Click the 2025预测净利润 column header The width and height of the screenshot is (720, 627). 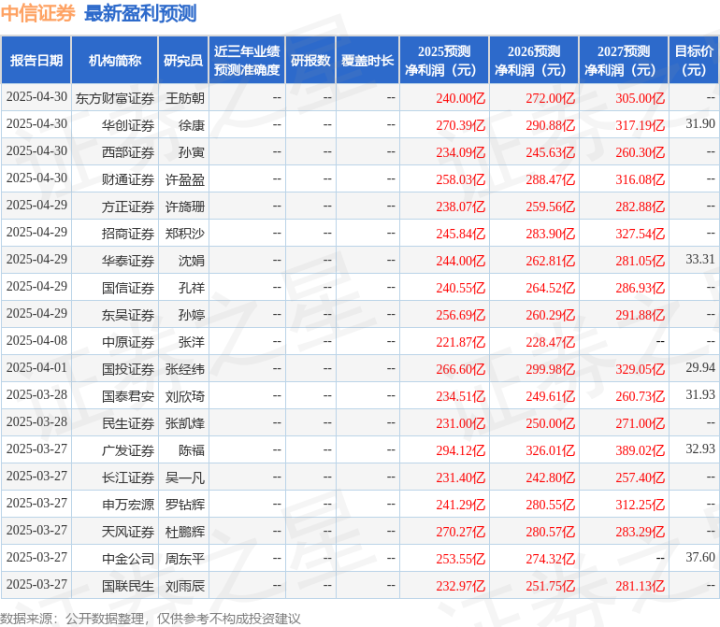(x=444, y=60)
